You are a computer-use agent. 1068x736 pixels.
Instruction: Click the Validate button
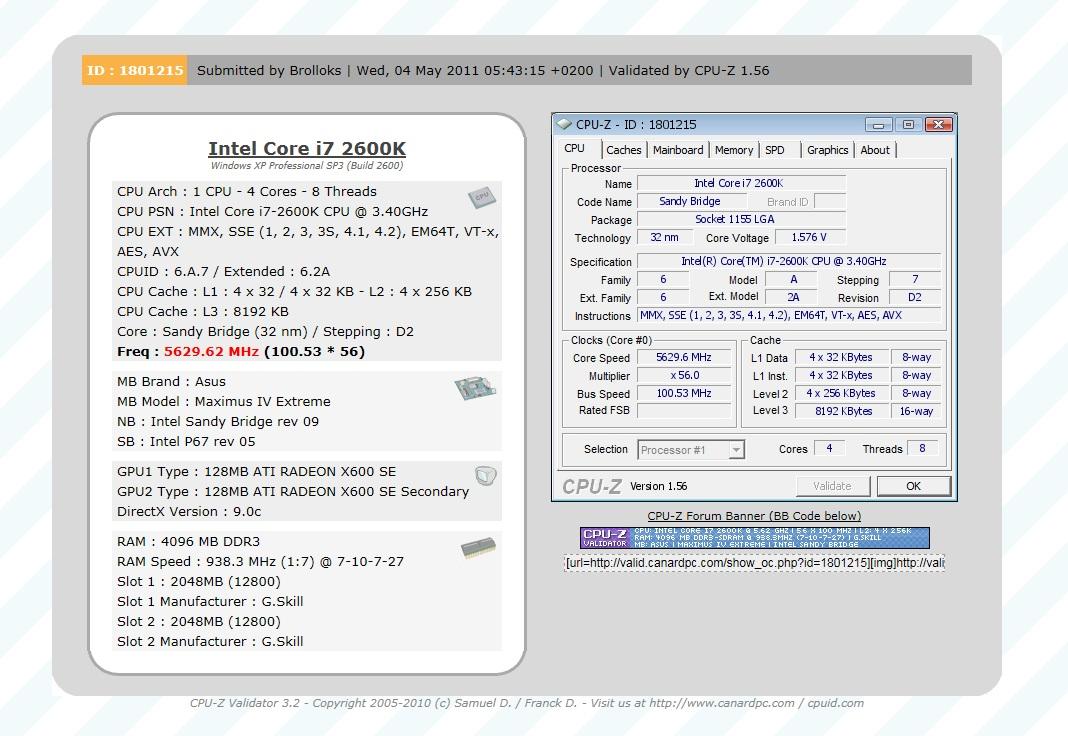832,485
